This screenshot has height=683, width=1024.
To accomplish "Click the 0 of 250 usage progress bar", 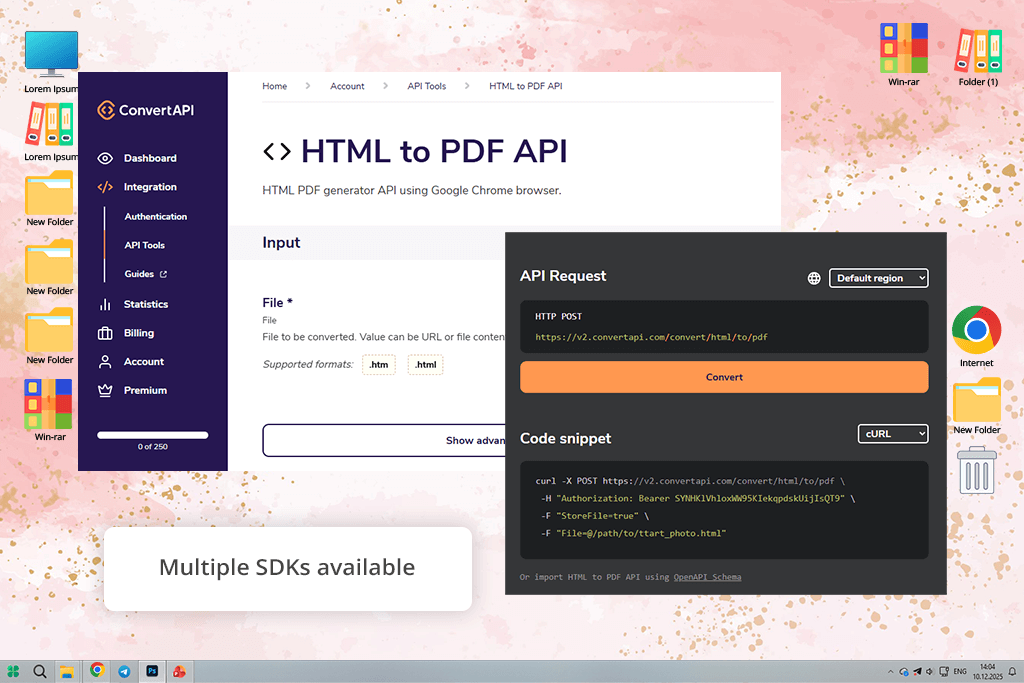I will coord(153,435).
